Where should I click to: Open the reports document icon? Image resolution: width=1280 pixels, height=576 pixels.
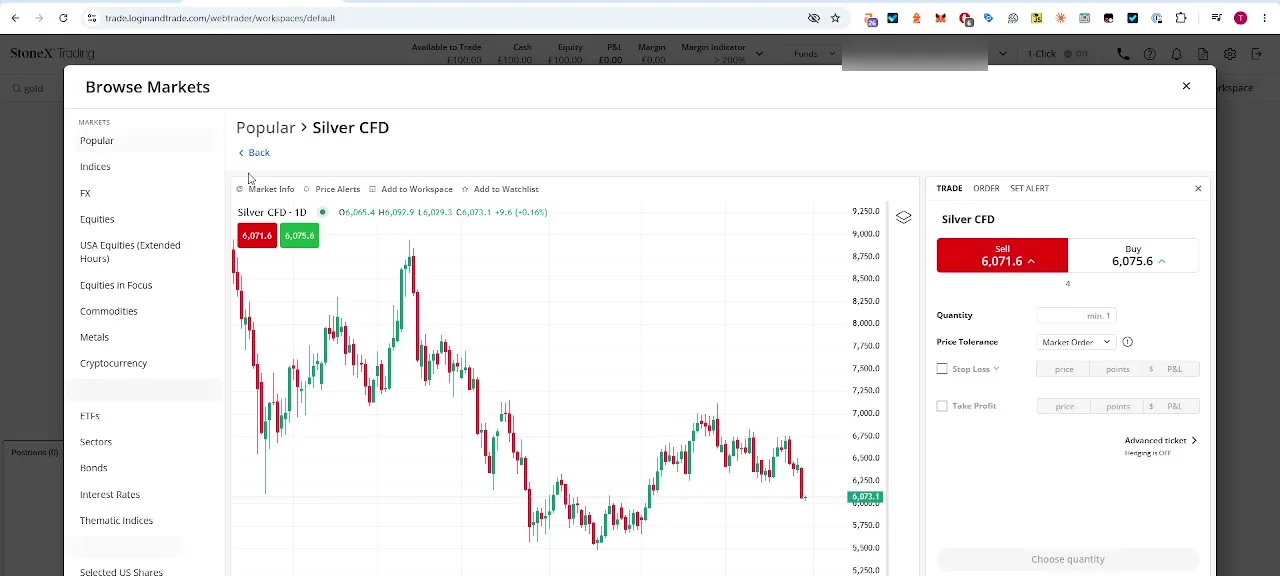[x=1203, y=54]
